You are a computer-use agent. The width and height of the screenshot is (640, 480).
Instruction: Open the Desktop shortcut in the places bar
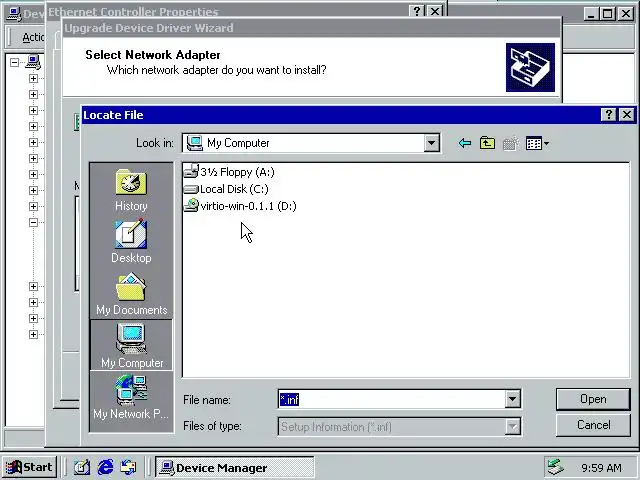[x=131, y=241]
